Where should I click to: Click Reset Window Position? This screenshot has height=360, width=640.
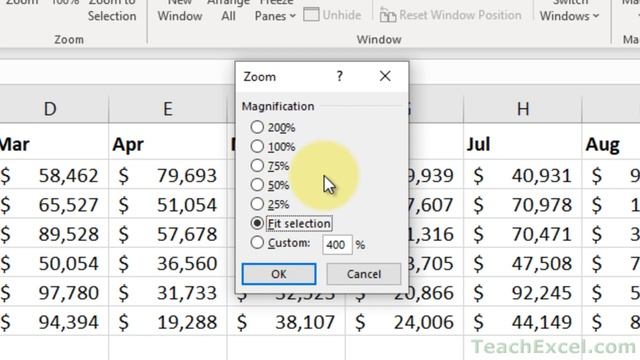coord(451,15)
